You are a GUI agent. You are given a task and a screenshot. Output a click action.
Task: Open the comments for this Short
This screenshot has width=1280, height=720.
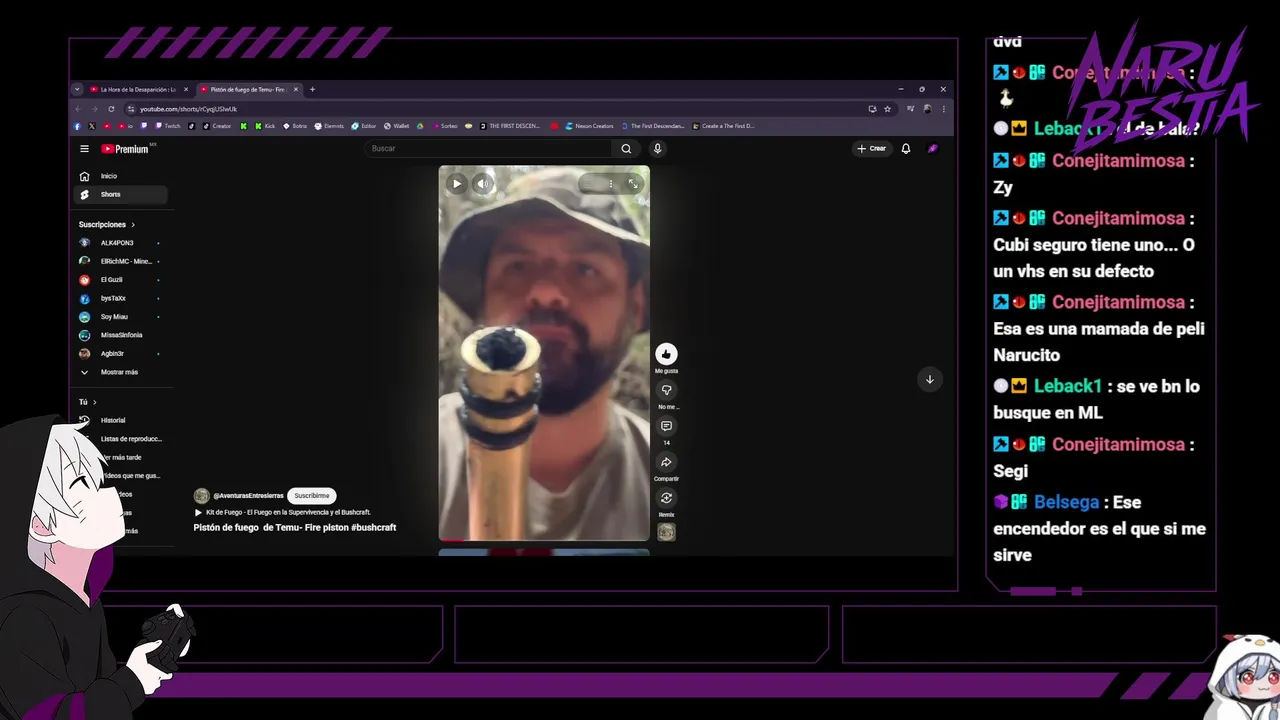666,426
